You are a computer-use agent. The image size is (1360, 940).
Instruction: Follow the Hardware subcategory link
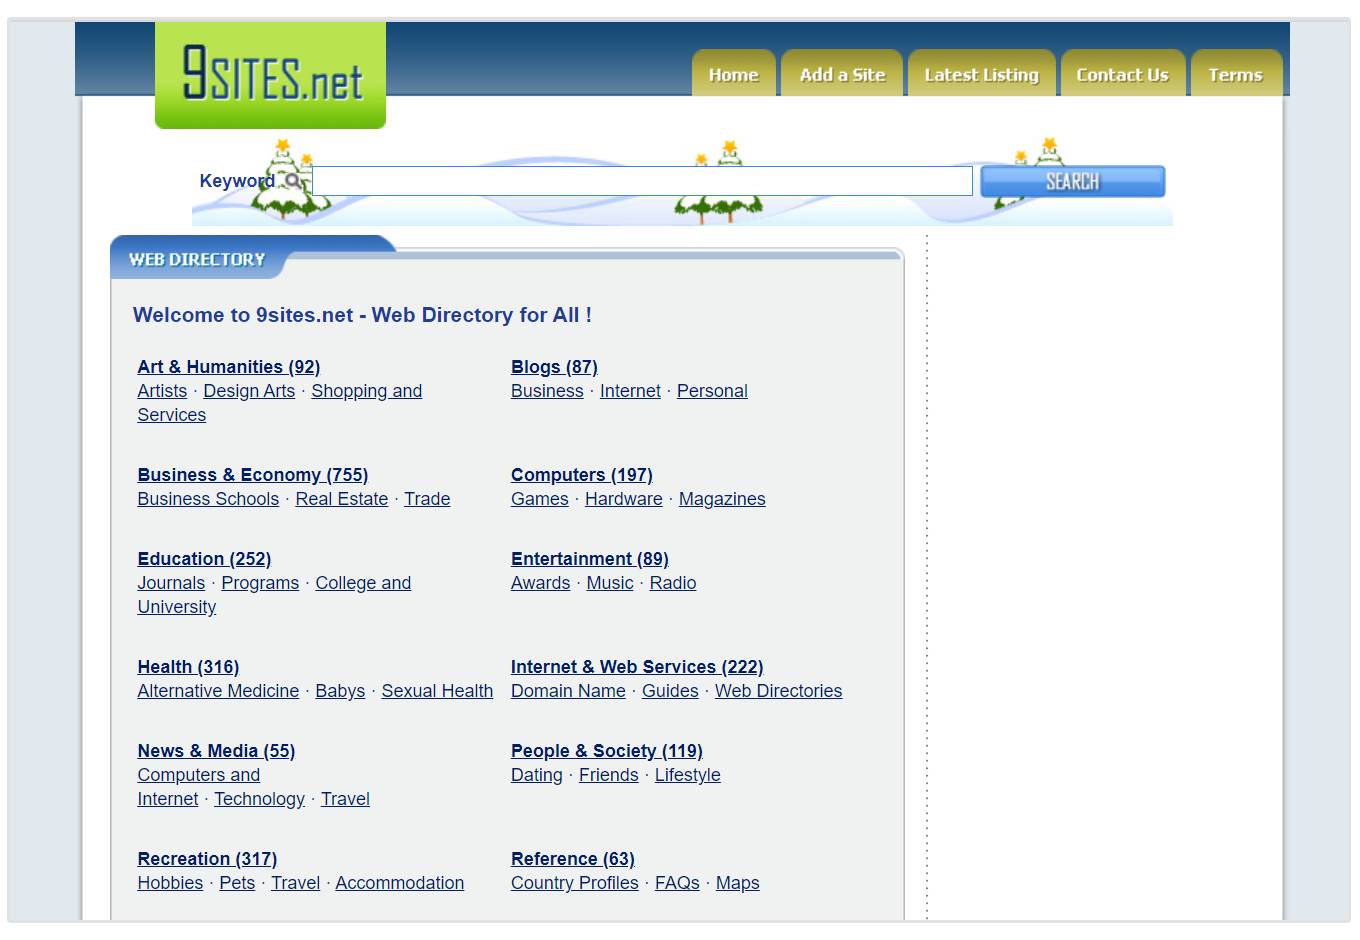coord(623,499)
